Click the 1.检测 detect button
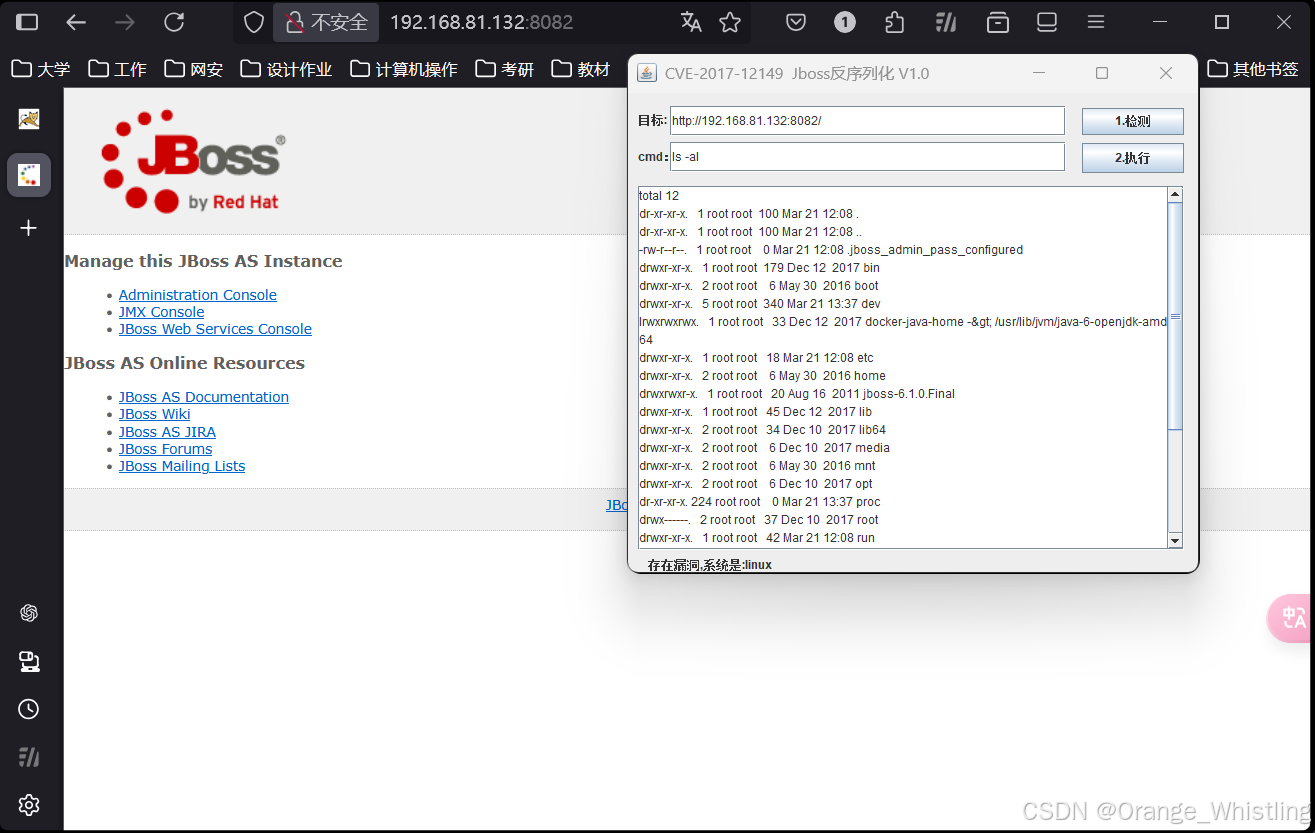The width and height of the screenshot is (1315, 833). [1133, 122]
